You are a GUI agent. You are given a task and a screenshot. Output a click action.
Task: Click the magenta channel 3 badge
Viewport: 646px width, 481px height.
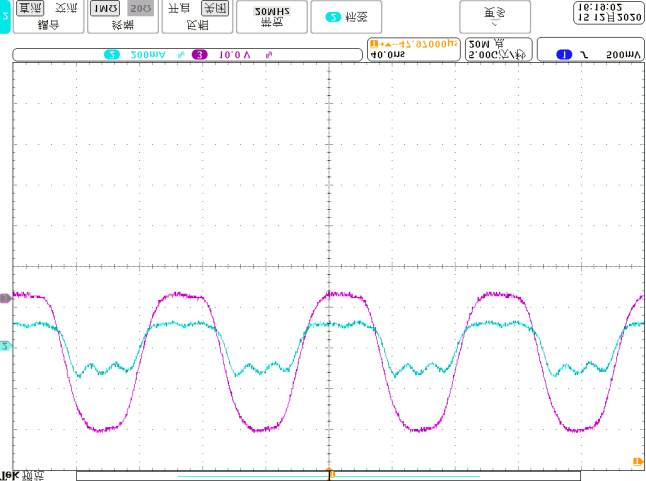point(198,54)
